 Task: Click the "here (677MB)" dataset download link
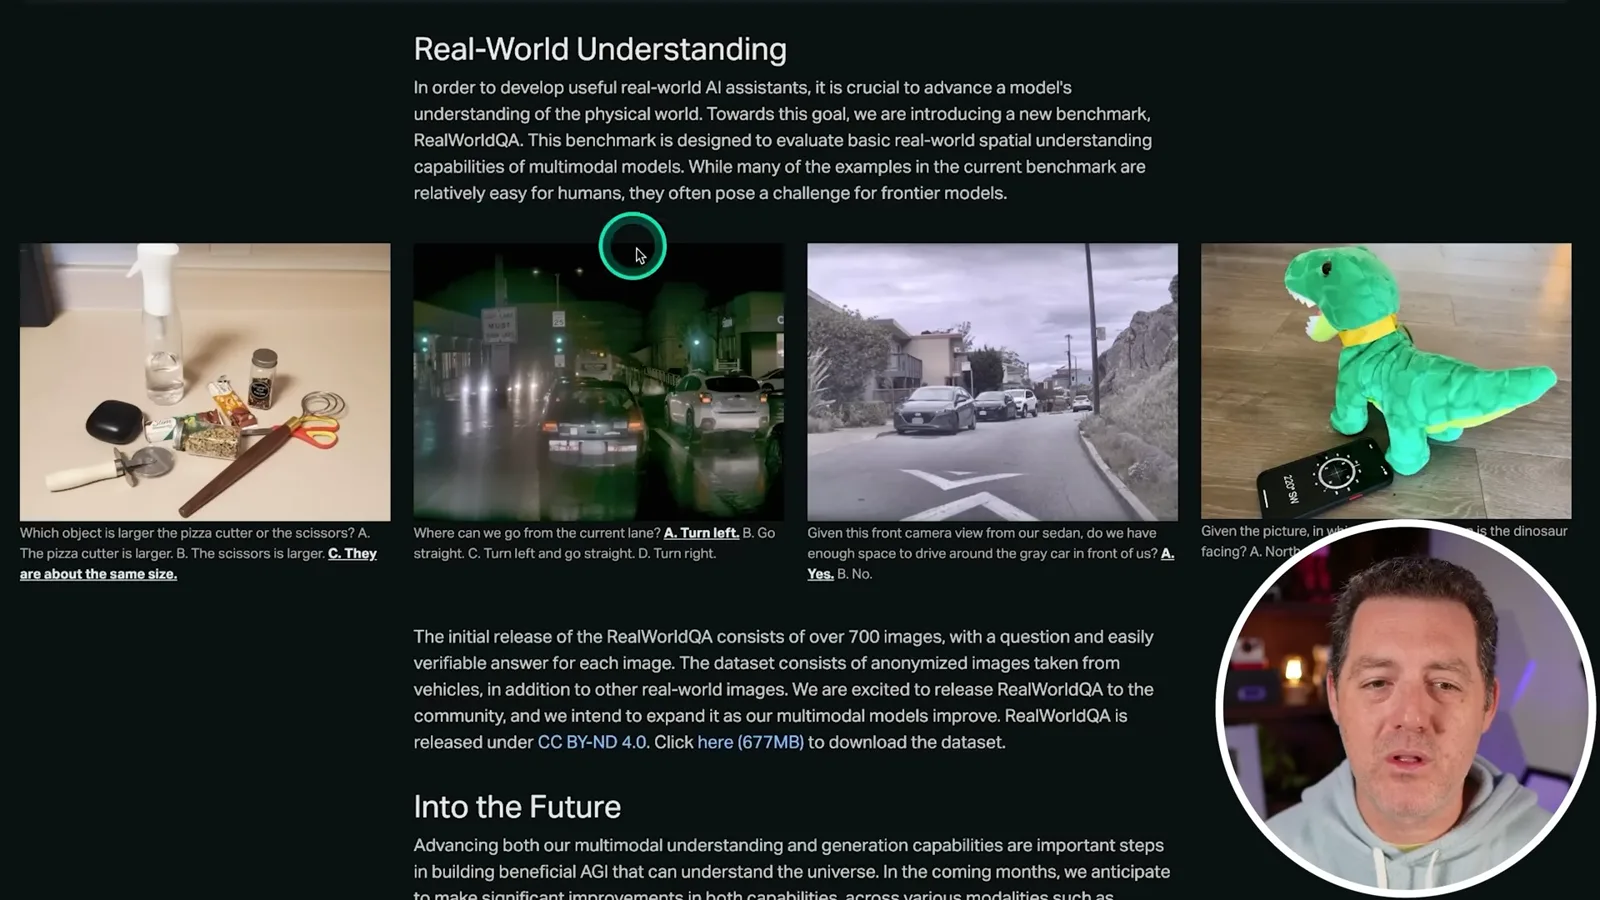point(750,742)
